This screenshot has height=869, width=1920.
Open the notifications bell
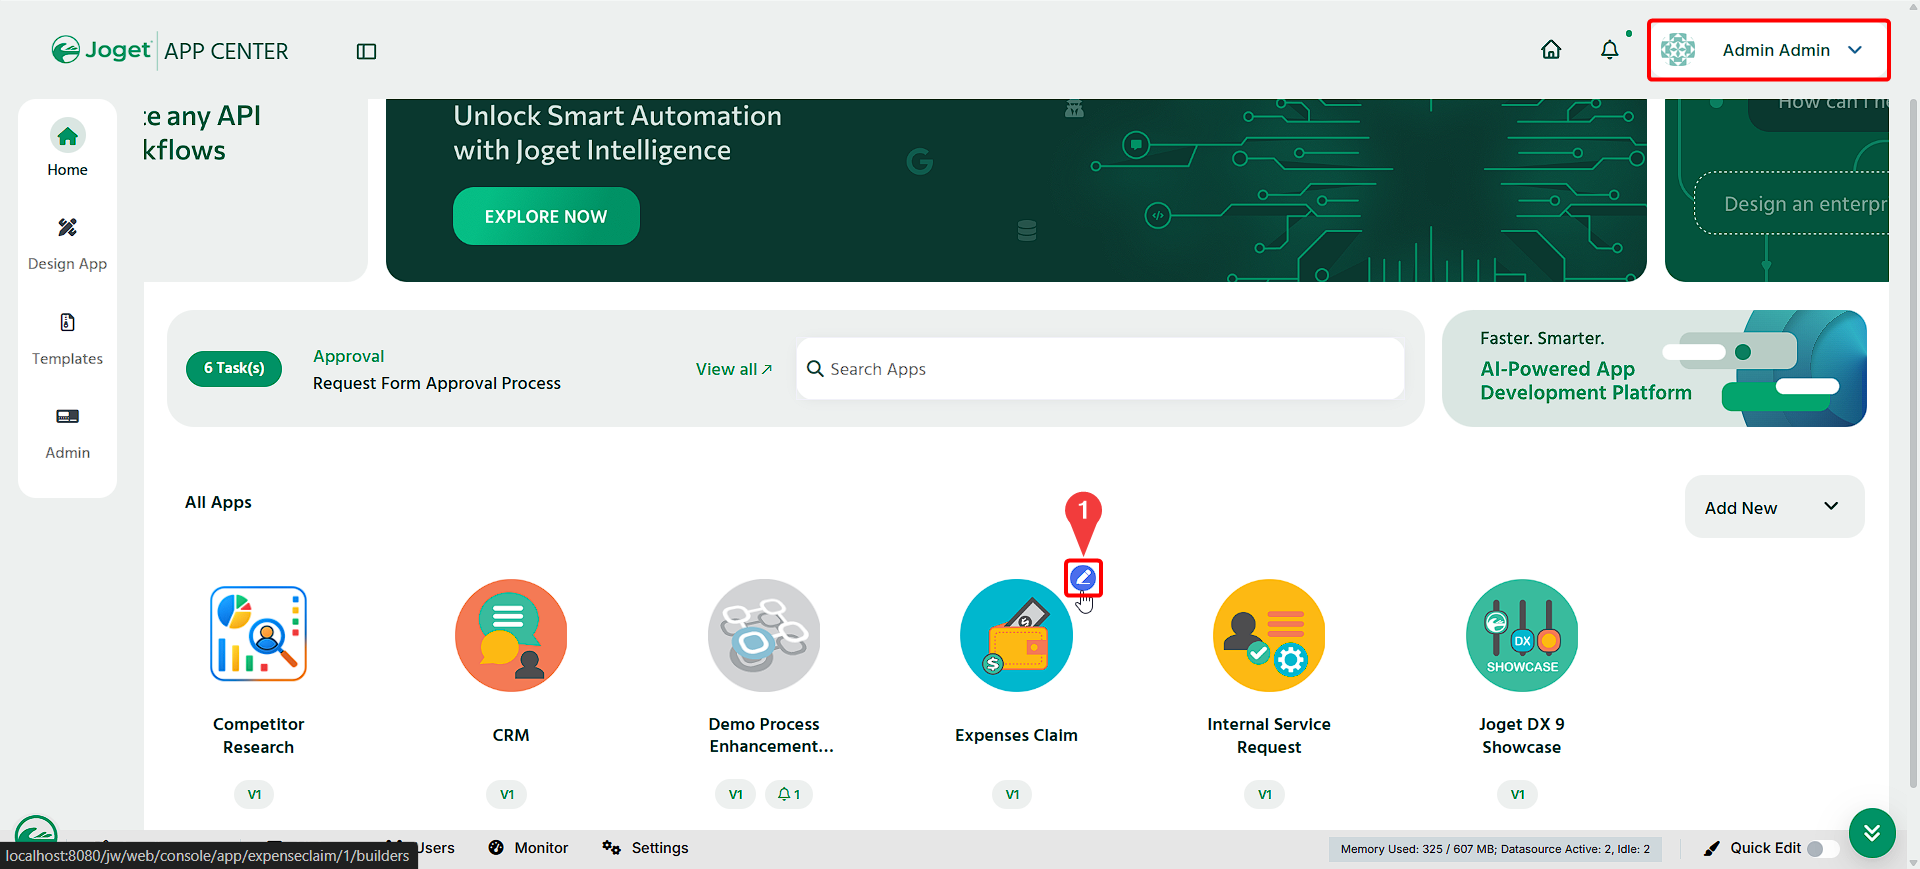1609,50
